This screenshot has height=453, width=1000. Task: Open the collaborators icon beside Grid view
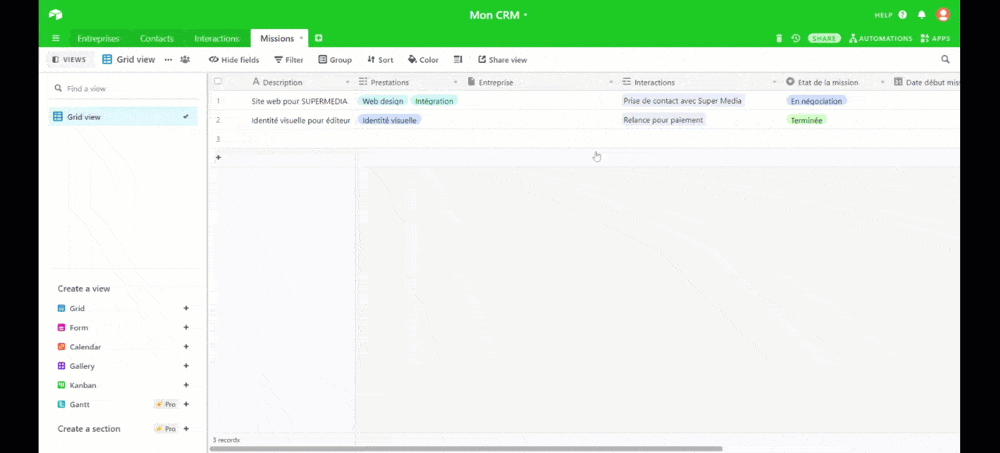point(185,59)
